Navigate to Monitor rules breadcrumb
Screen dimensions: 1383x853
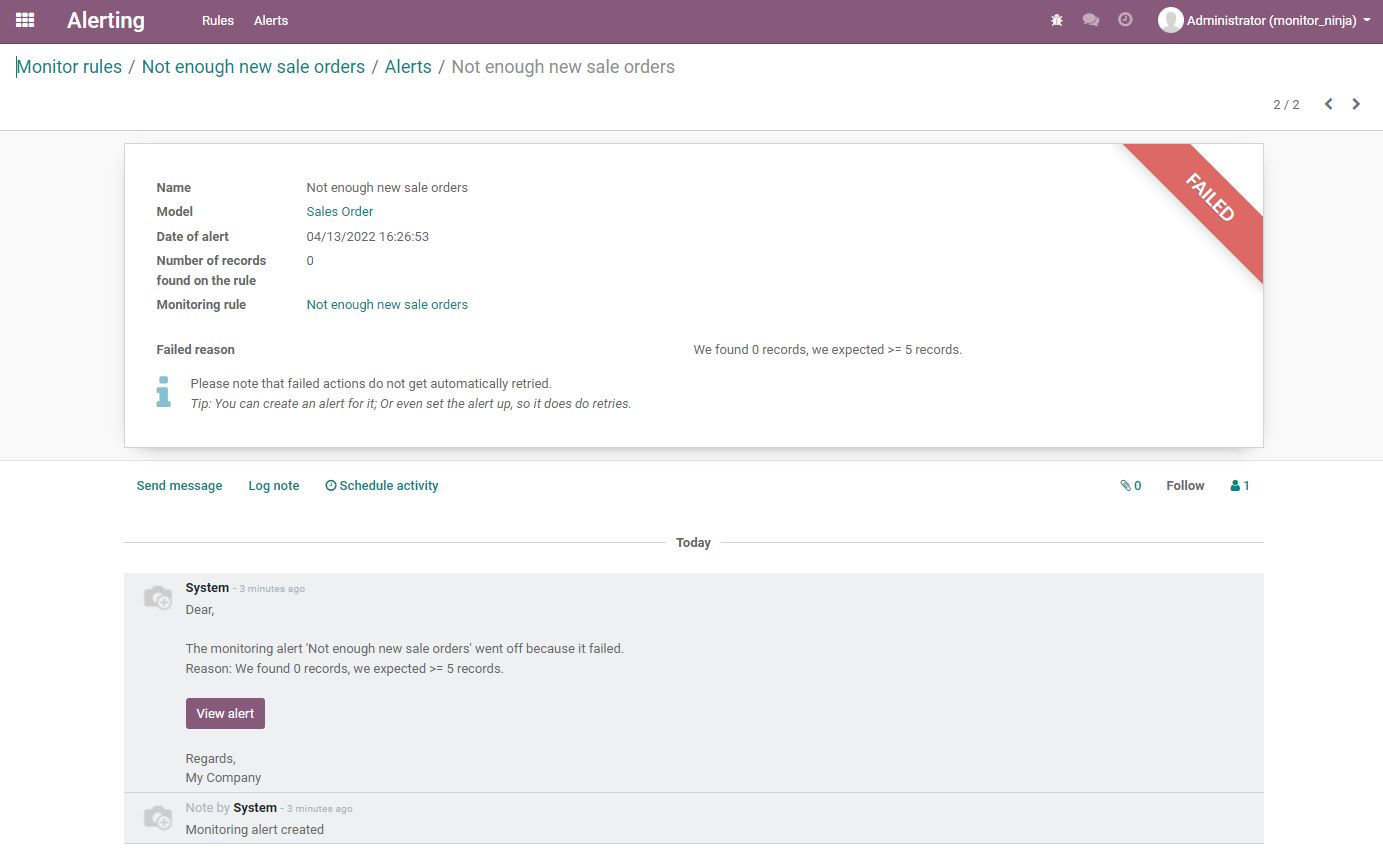(69, 67)
